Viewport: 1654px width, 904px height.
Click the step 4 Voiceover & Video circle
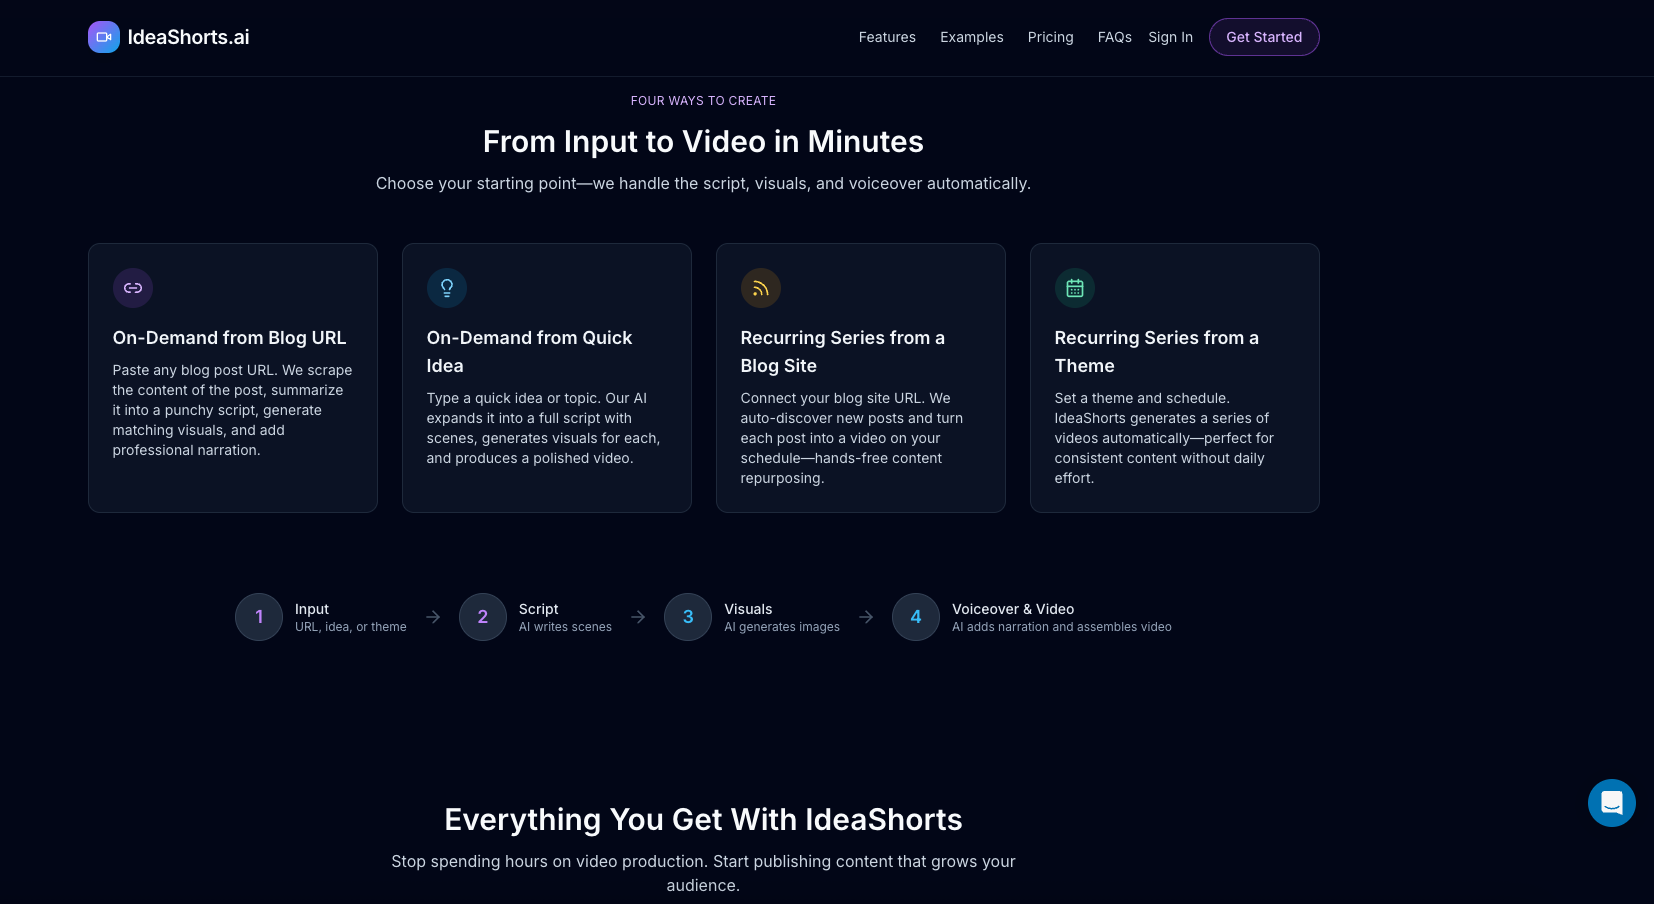(915, 617)
